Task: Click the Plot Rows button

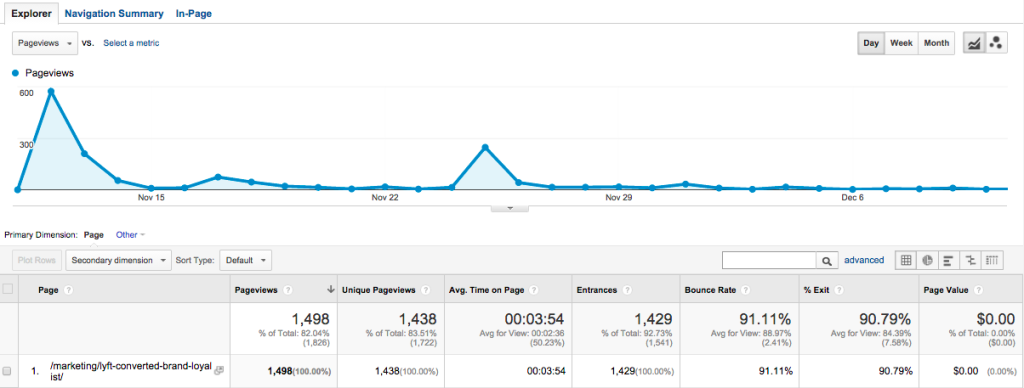Action: 38,260
